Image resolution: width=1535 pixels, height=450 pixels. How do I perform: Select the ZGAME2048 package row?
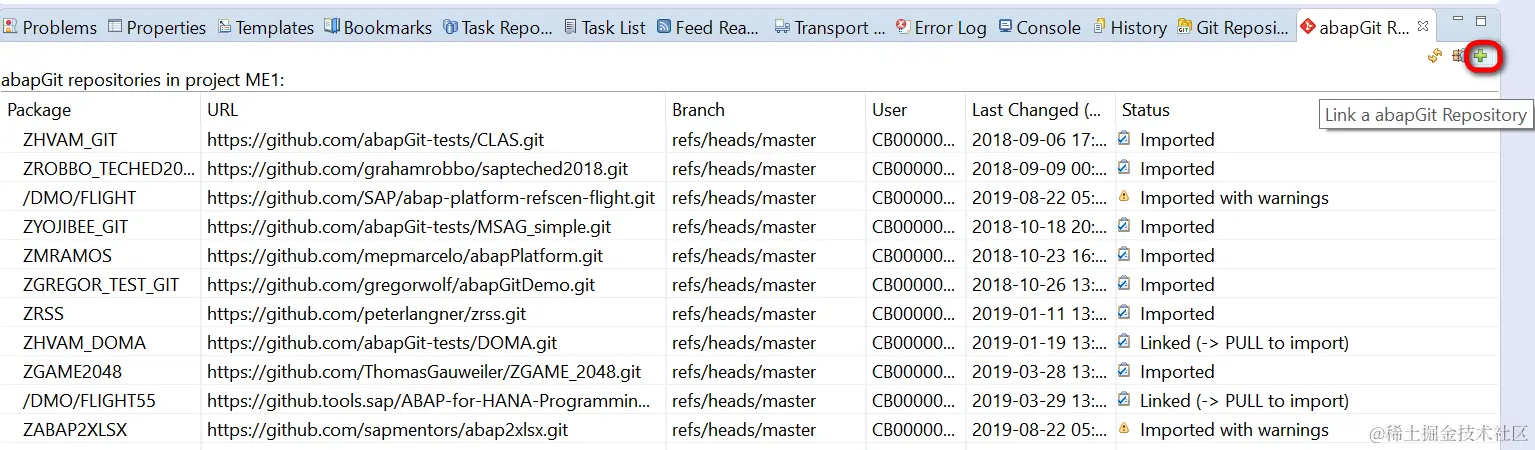coord(72,372)
